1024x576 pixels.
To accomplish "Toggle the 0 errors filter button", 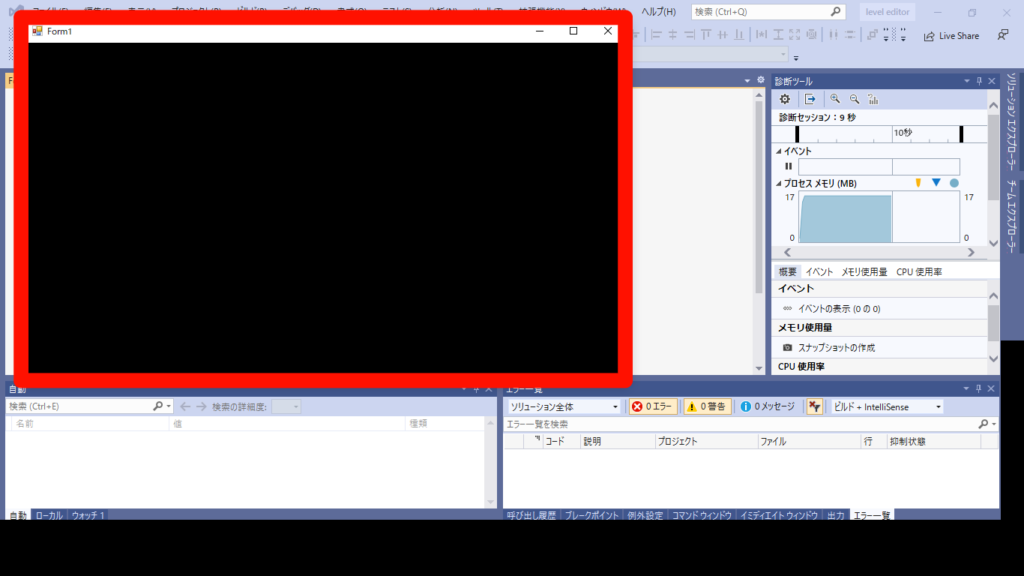I will 653,407.
